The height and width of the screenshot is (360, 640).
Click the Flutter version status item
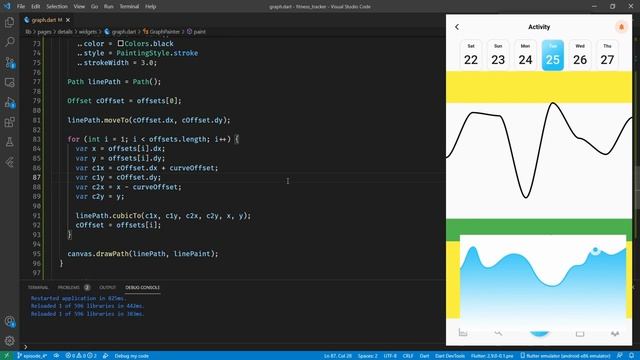coord(492,356)
